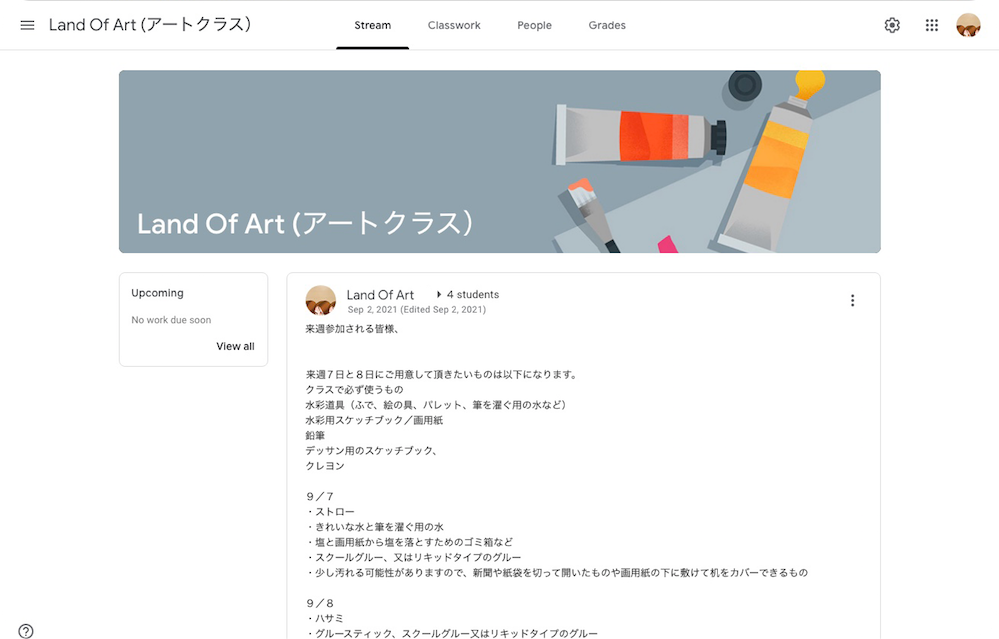The width and height of the screenshot is (999, 639).
Task: Open the main hamburger menu
Action: click(x=27, y=25)
